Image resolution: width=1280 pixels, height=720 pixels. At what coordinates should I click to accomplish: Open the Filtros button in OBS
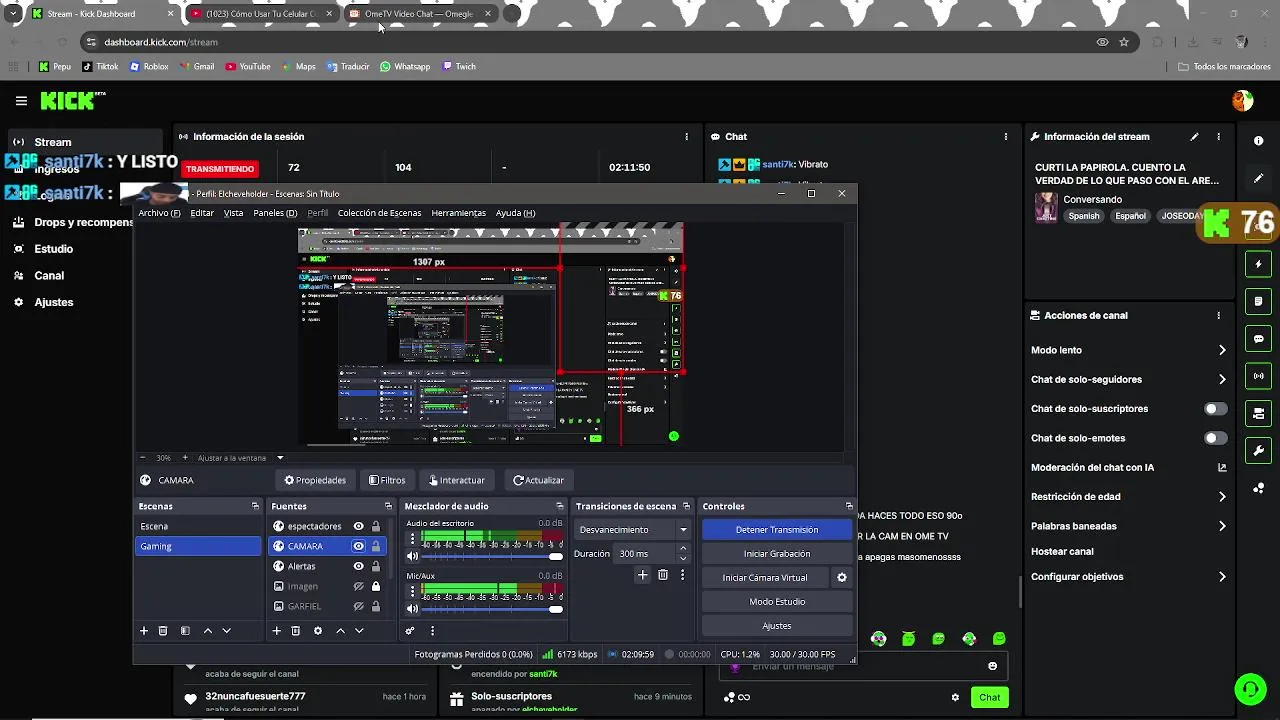[x=387, y=480]
